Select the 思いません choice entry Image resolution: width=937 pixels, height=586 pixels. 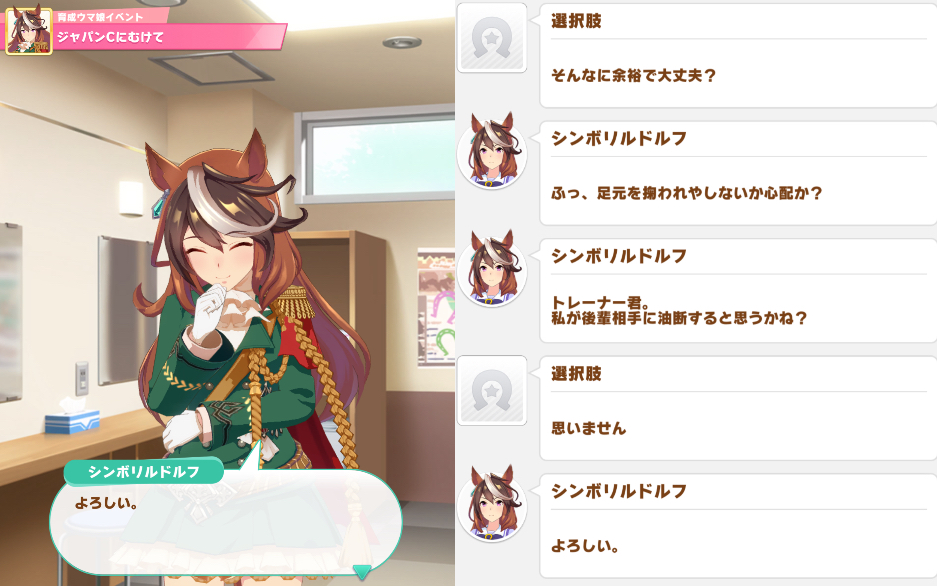(738, 408)
